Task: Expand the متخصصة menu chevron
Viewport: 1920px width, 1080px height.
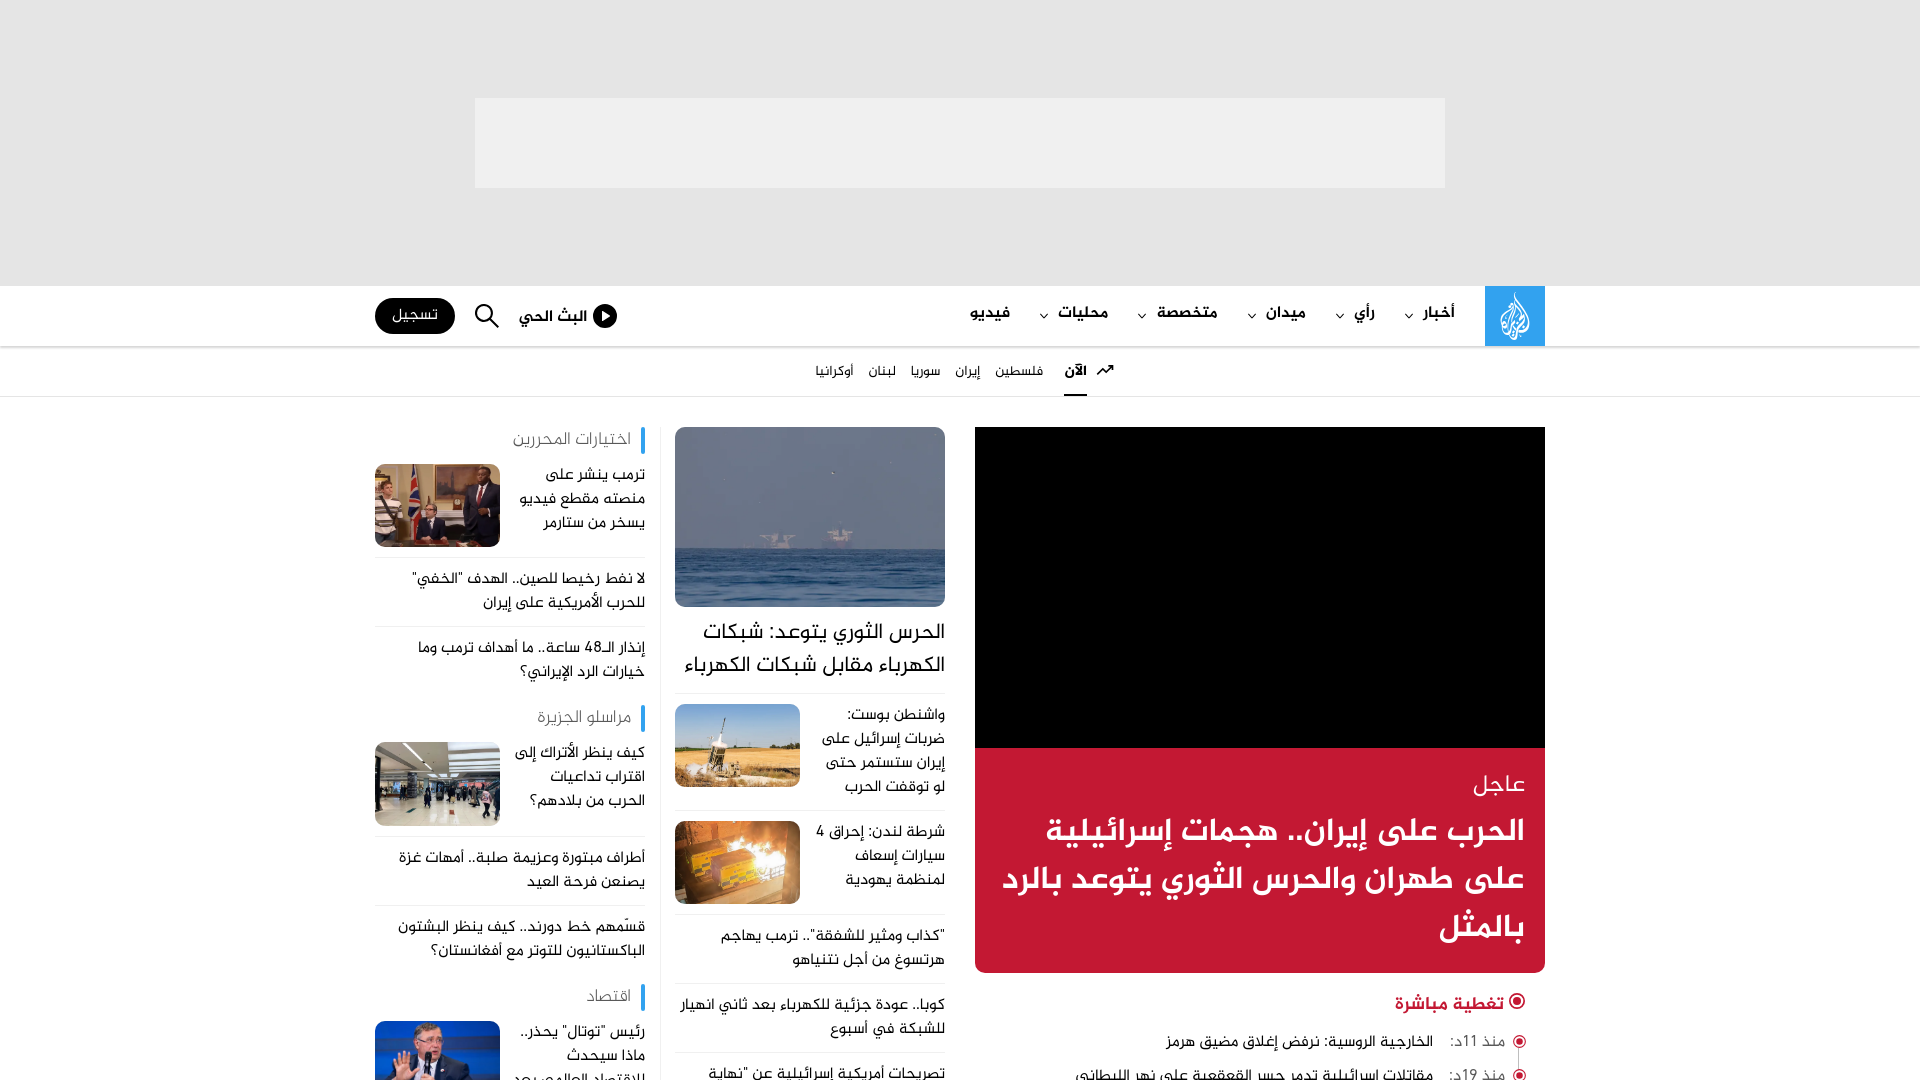Action: (1142, 316)
